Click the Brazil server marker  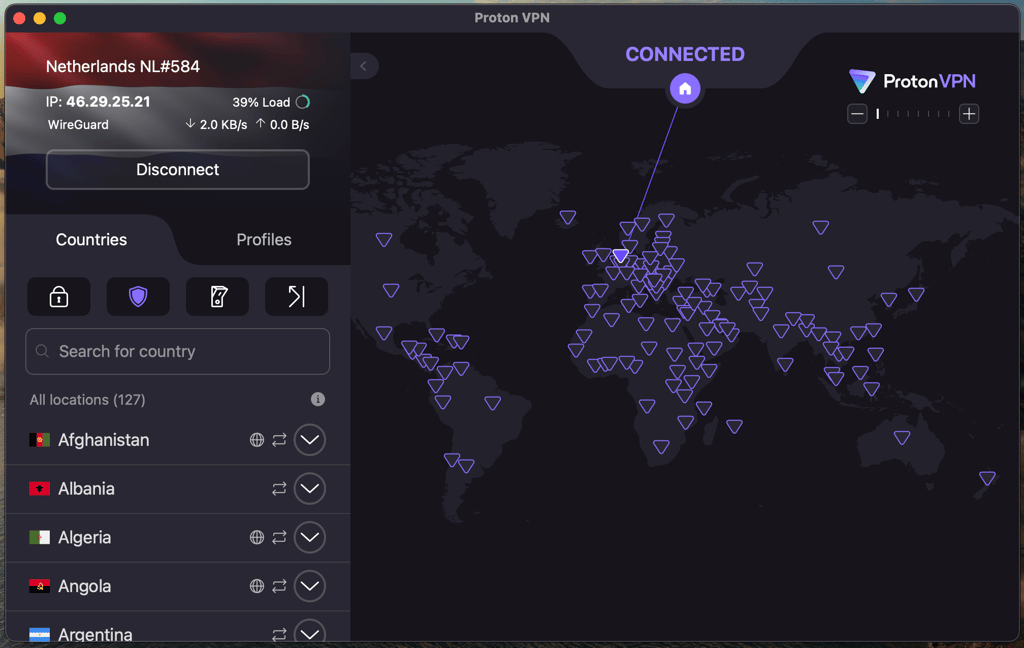click(x=492, y=403)
